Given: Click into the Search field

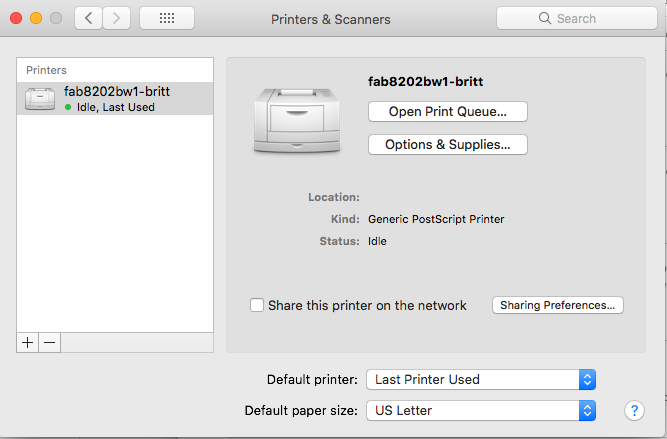Looking at the screenshot, I should point(577,18).
